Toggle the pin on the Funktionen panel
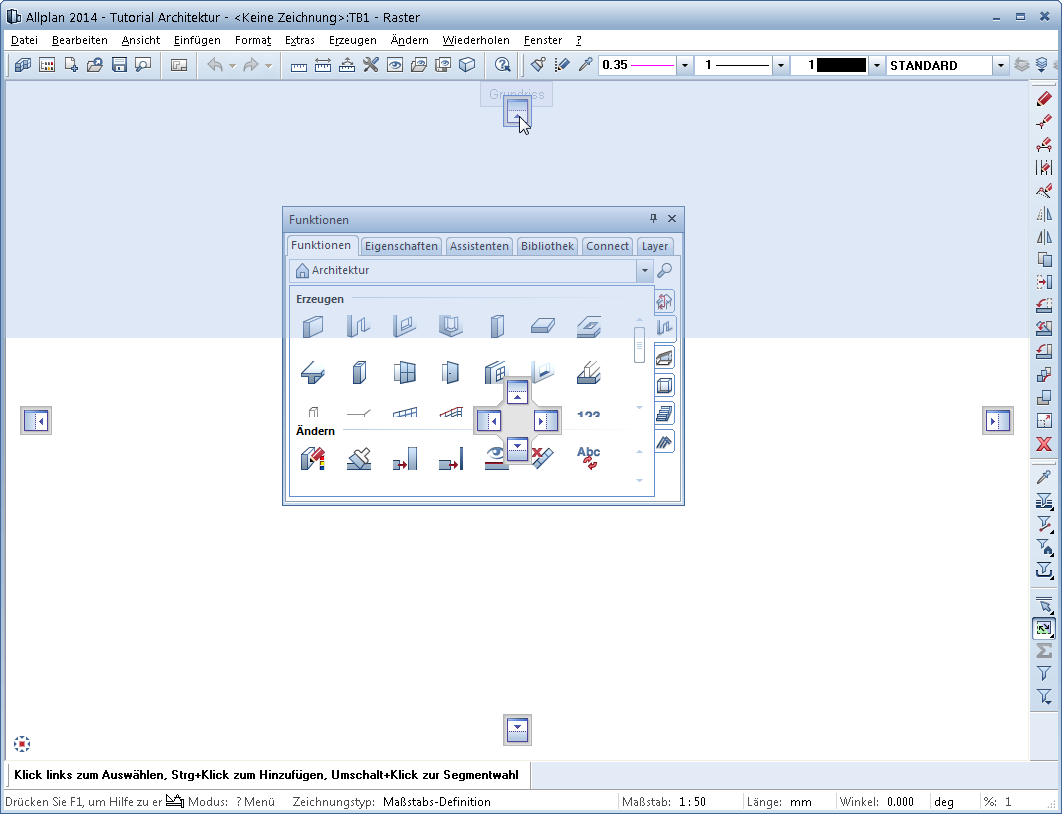Screen dimensions: 1062x814 pyautogui.click(x=654, y=218)
